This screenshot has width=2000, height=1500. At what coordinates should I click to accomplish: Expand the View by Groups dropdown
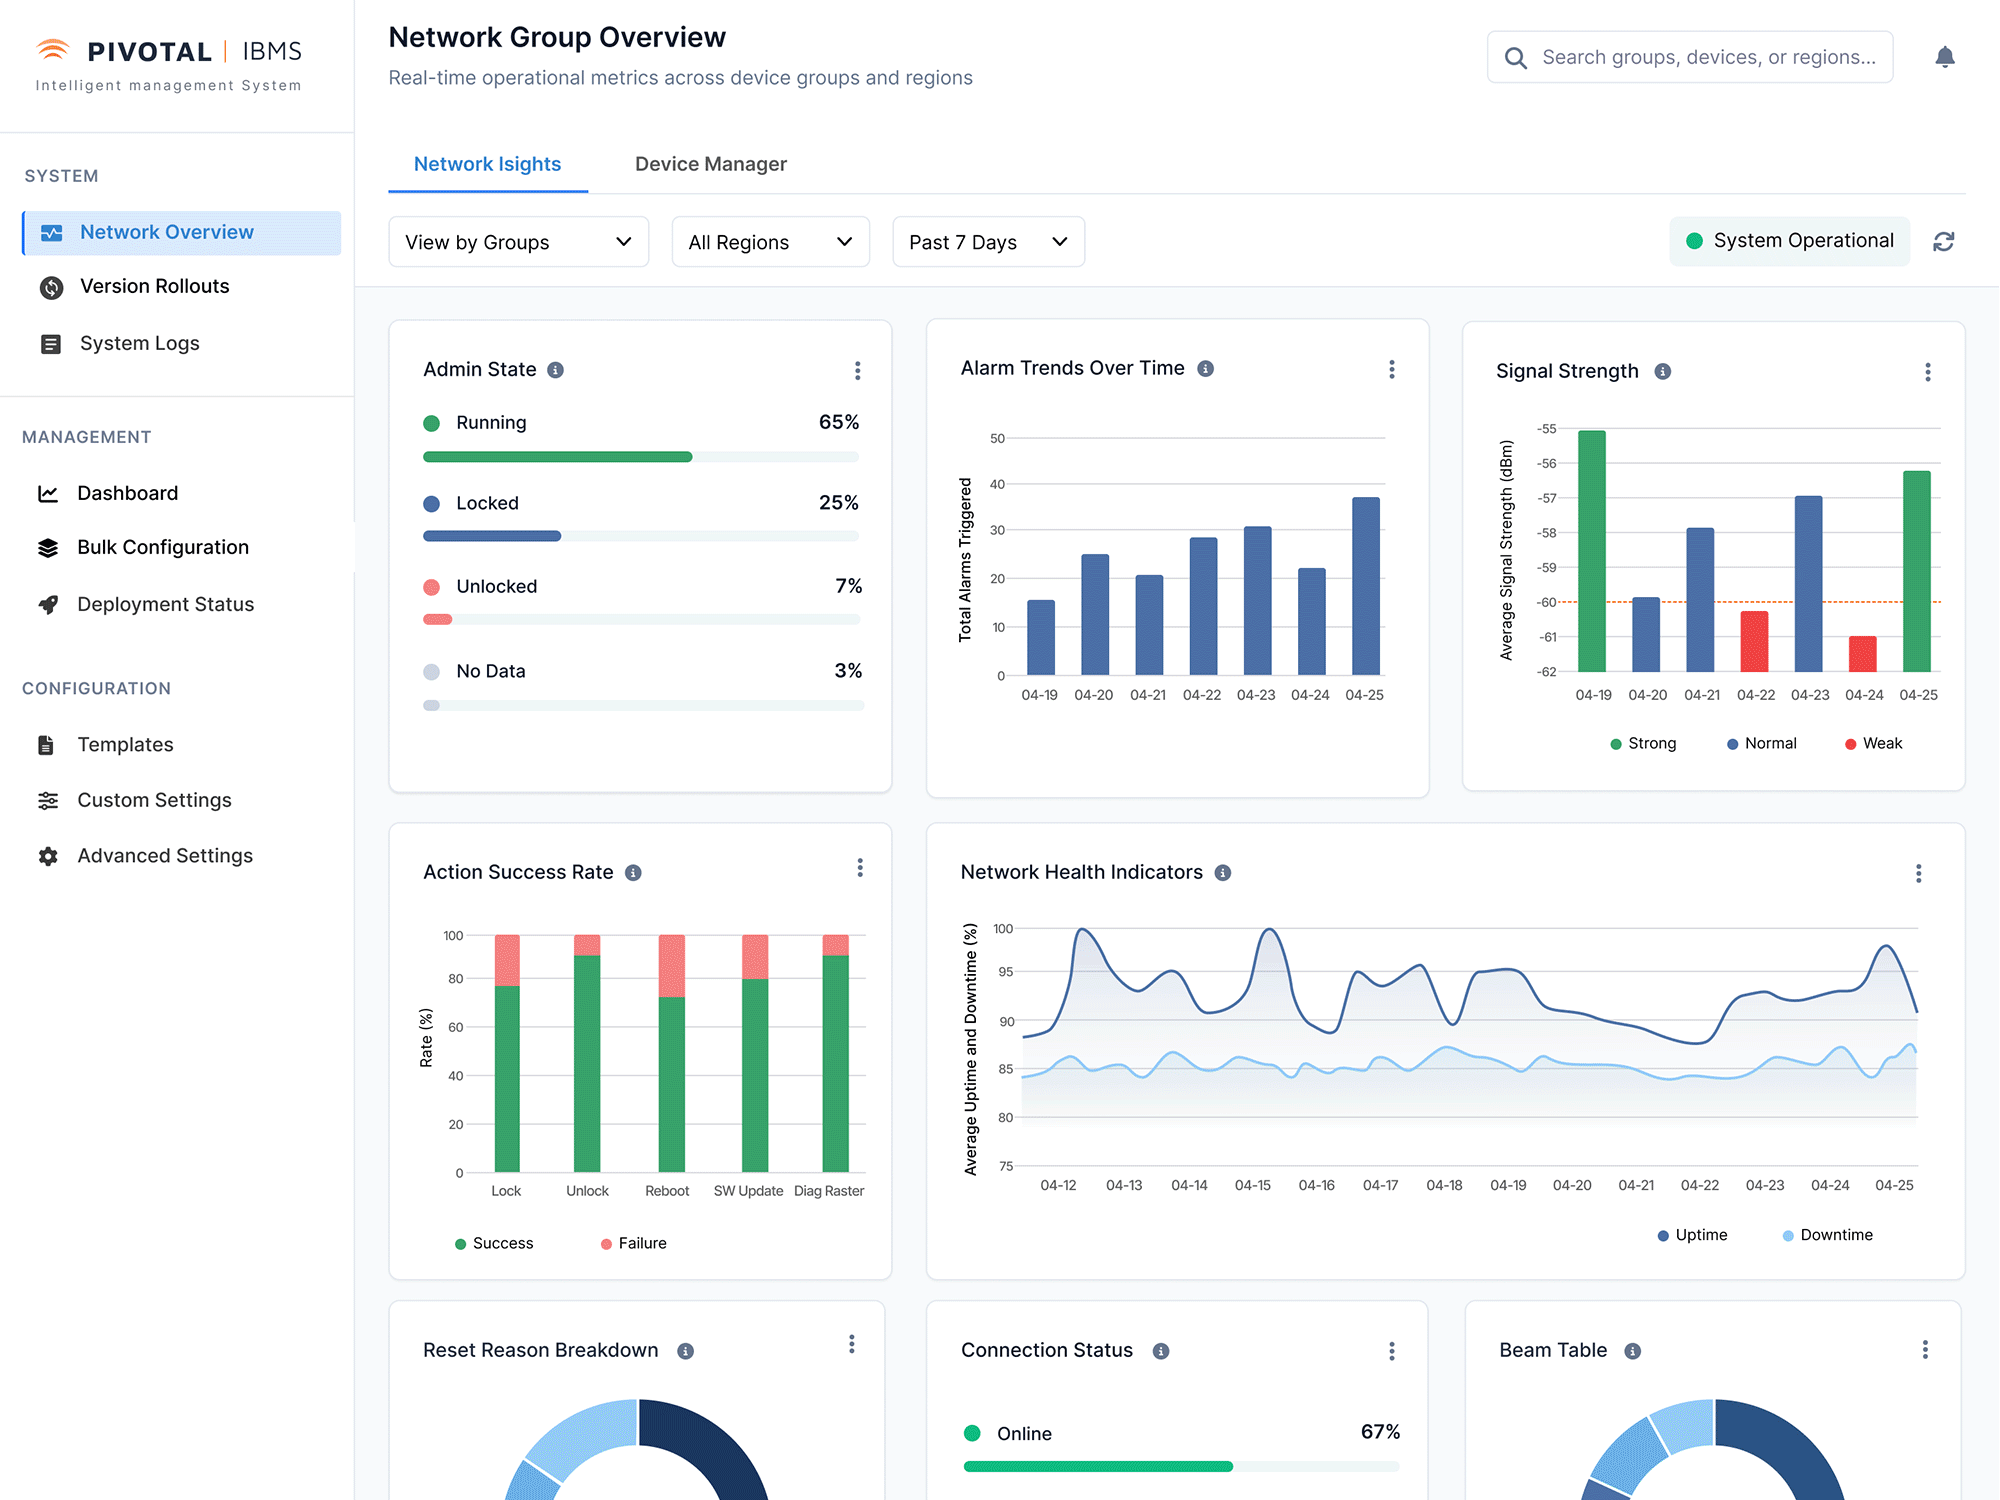[x=518, y=242]
